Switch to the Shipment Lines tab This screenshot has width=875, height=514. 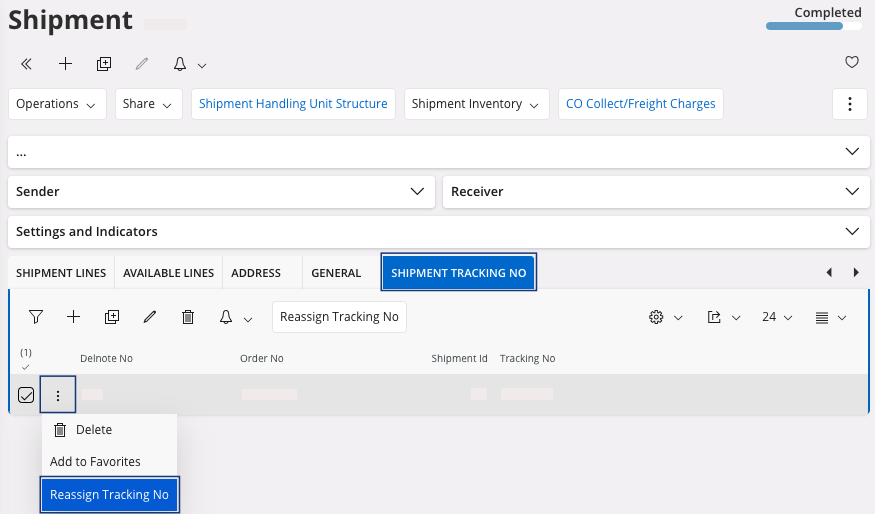(61, 273)
